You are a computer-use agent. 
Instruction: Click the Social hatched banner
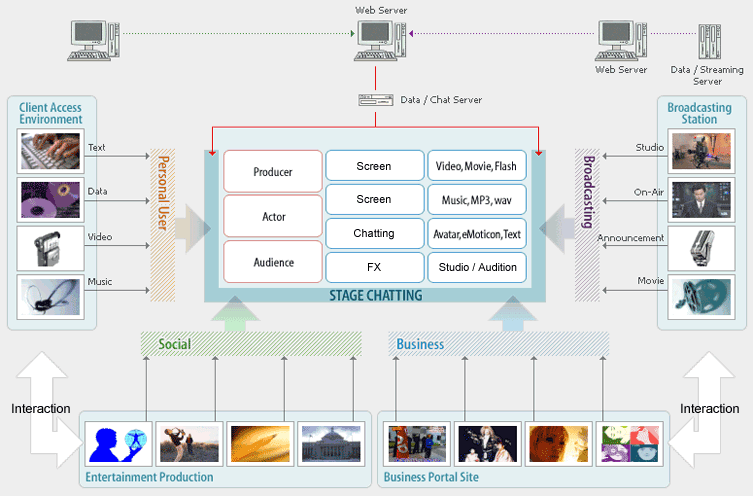(x=251, y=344)
